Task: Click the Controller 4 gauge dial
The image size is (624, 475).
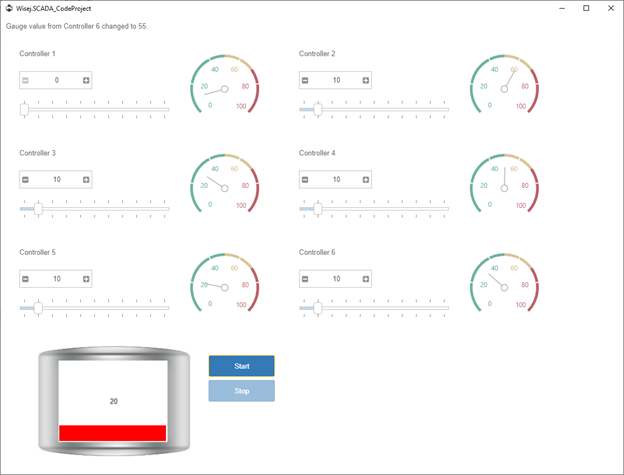Action: 504,183
